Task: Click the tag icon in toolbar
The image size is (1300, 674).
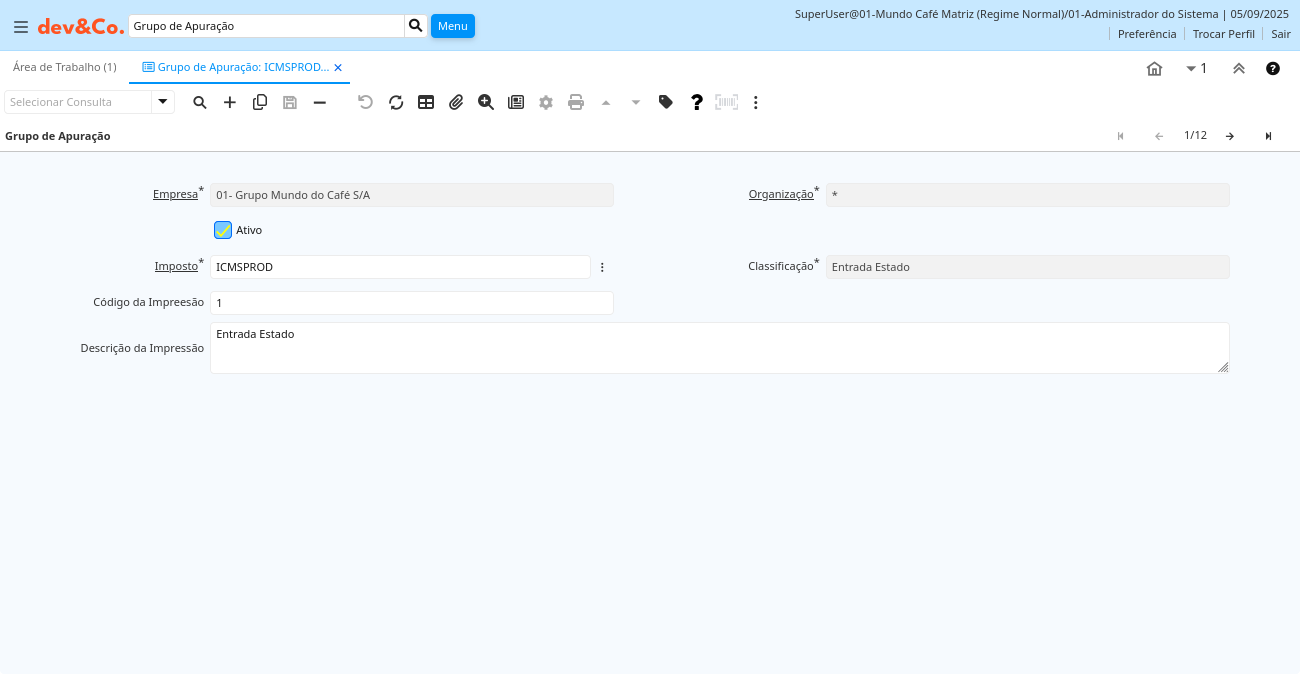Action: pos(666,102)
